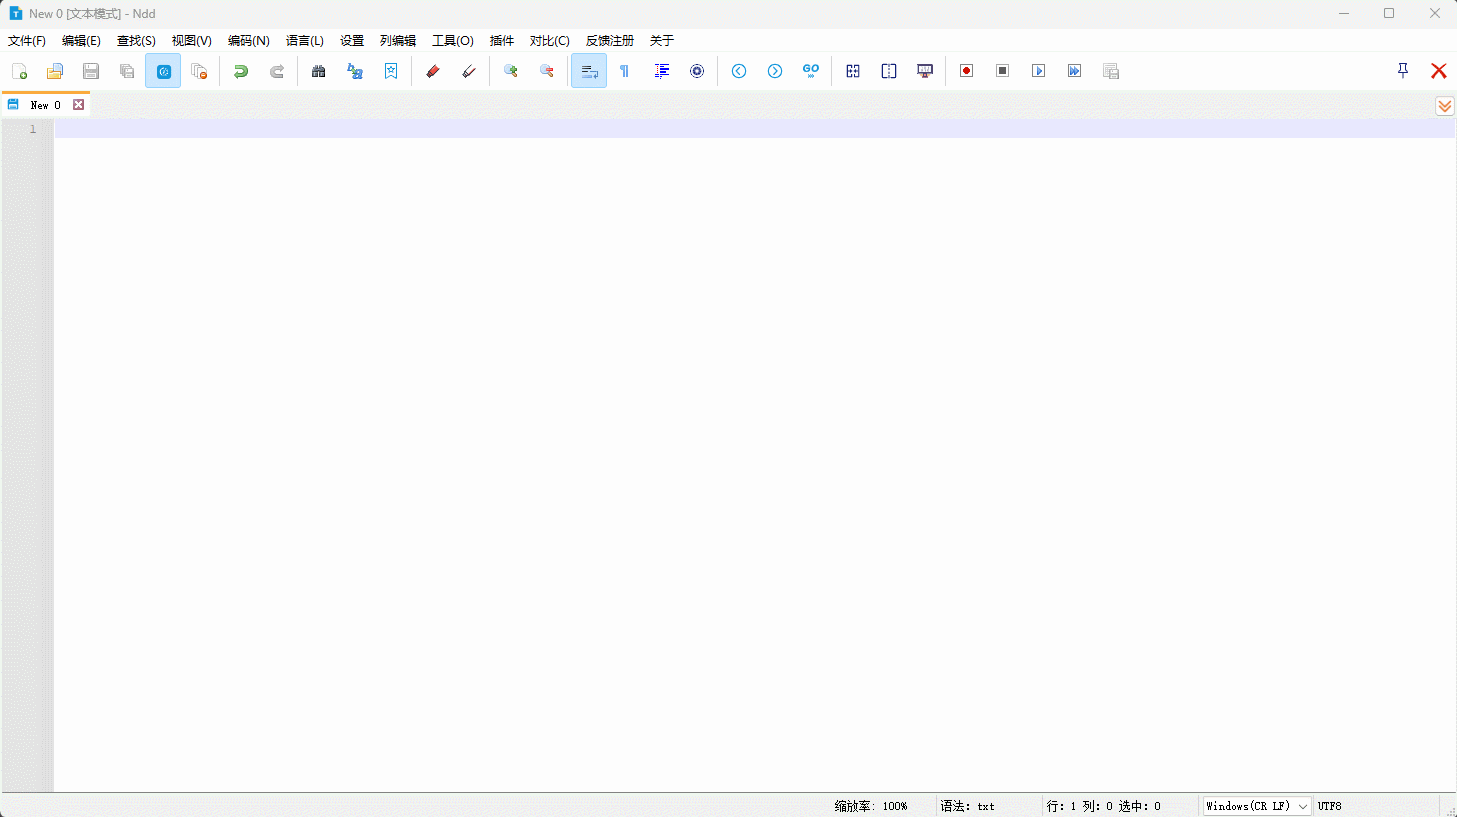The width and height of the screenshot is (1457, 817).
Task: Open the Windows(CR LF) line ending dropdown
Action: coord(1257,806)
